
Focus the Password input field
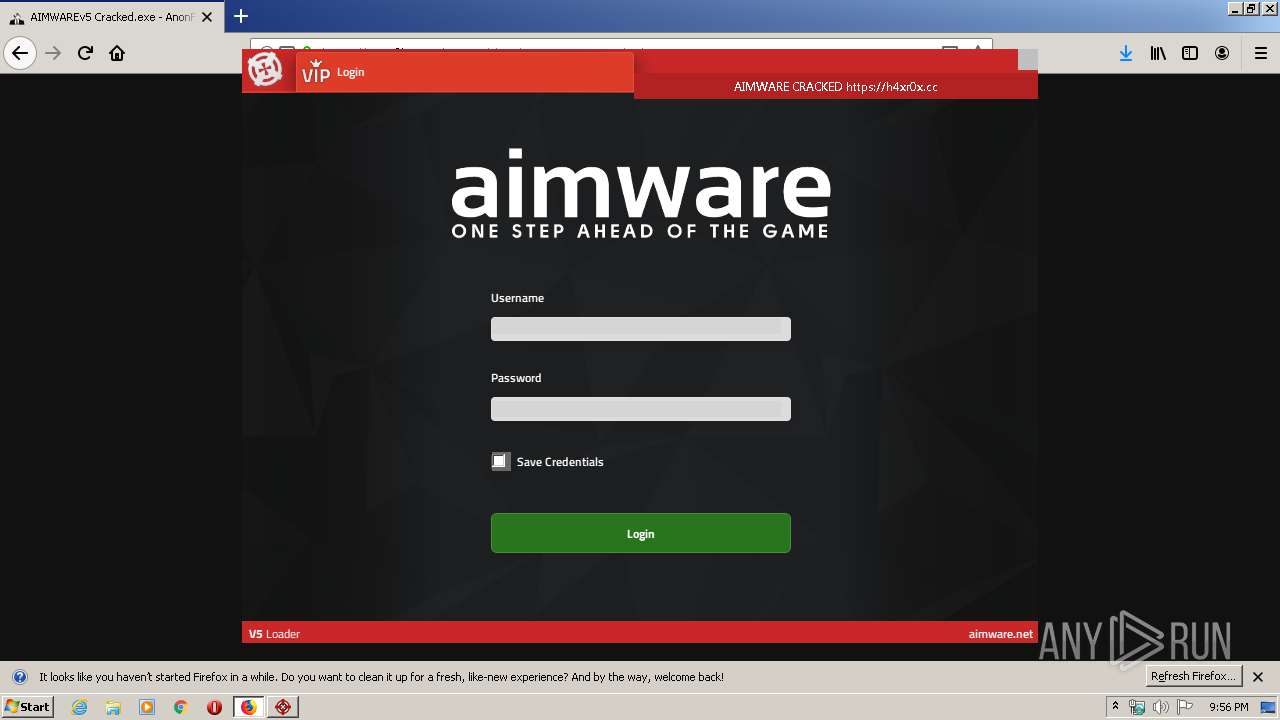point(641,409)
